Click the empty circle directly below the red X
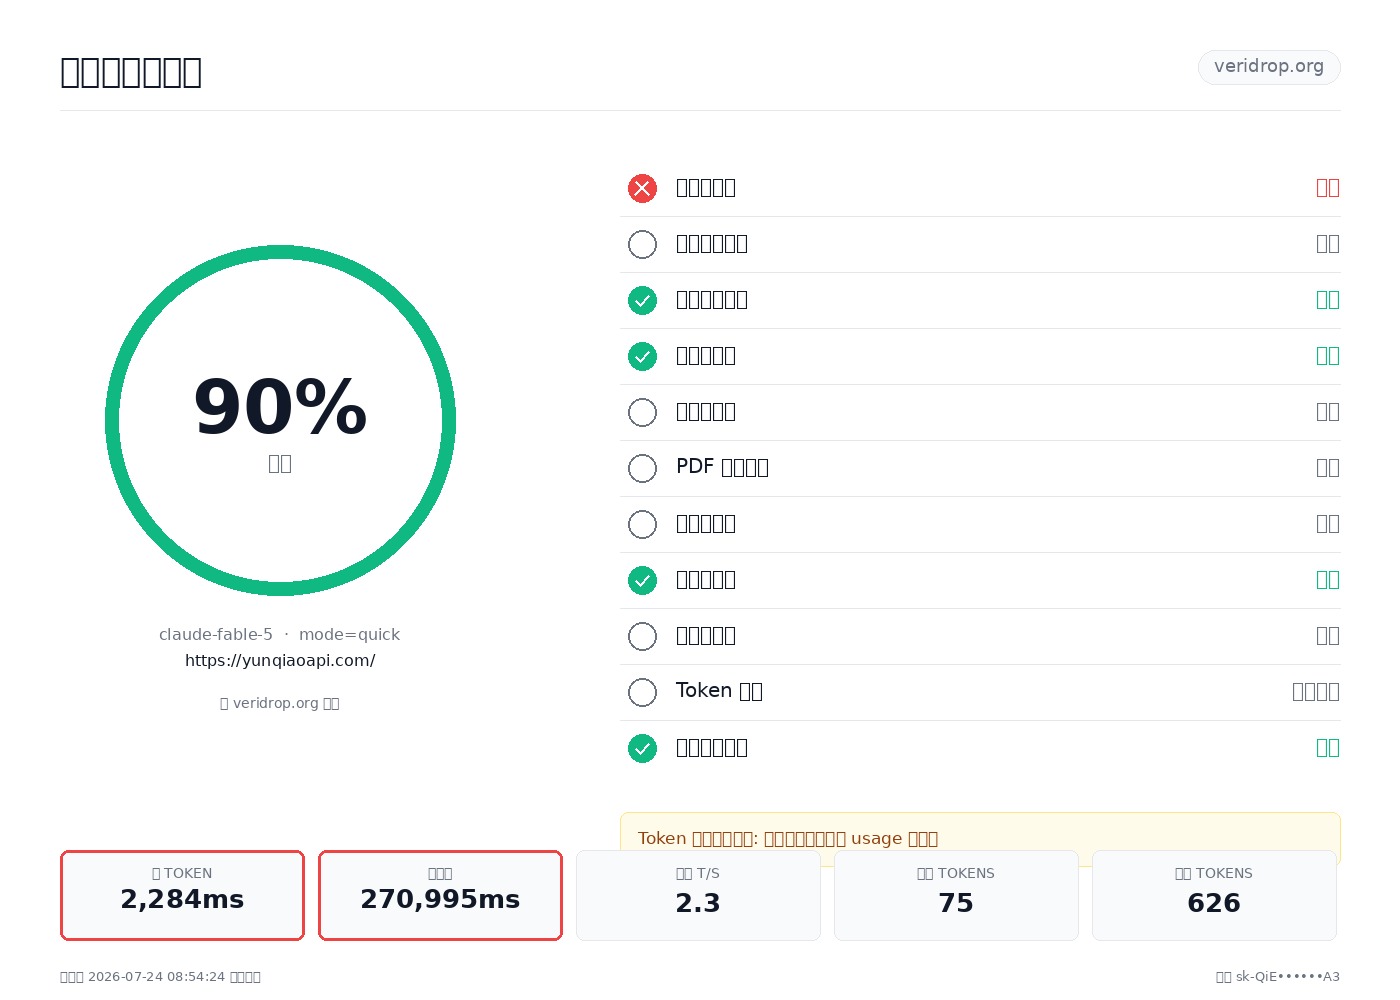This screenshot has width=1400, height=1000. (642, 244)
